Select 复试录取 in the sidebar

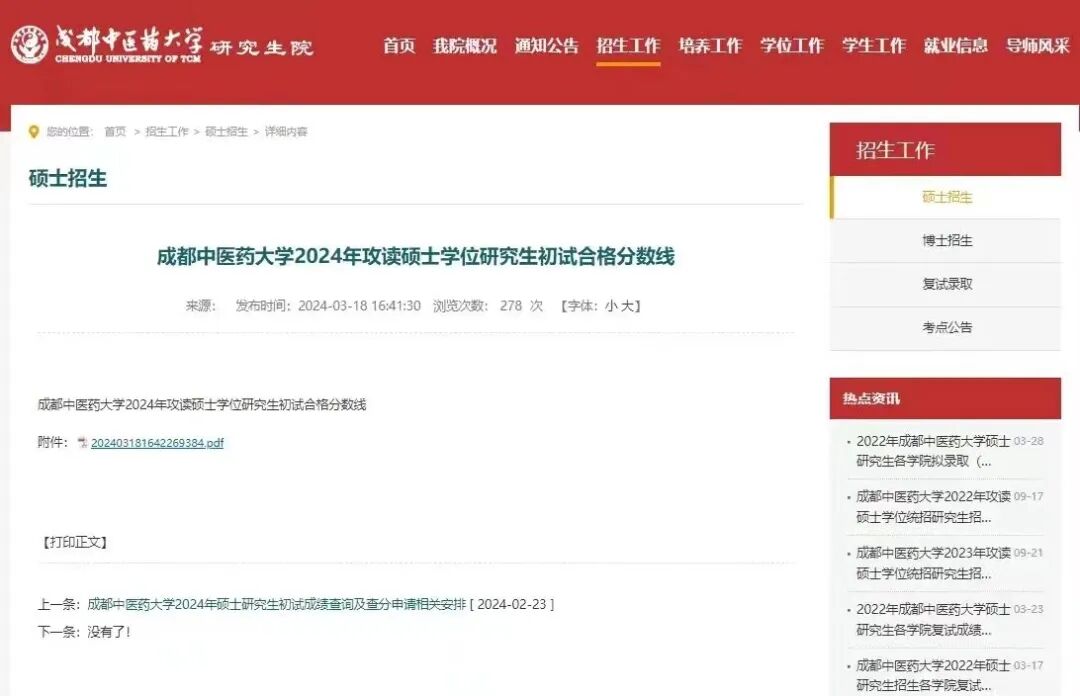[946, 284]
